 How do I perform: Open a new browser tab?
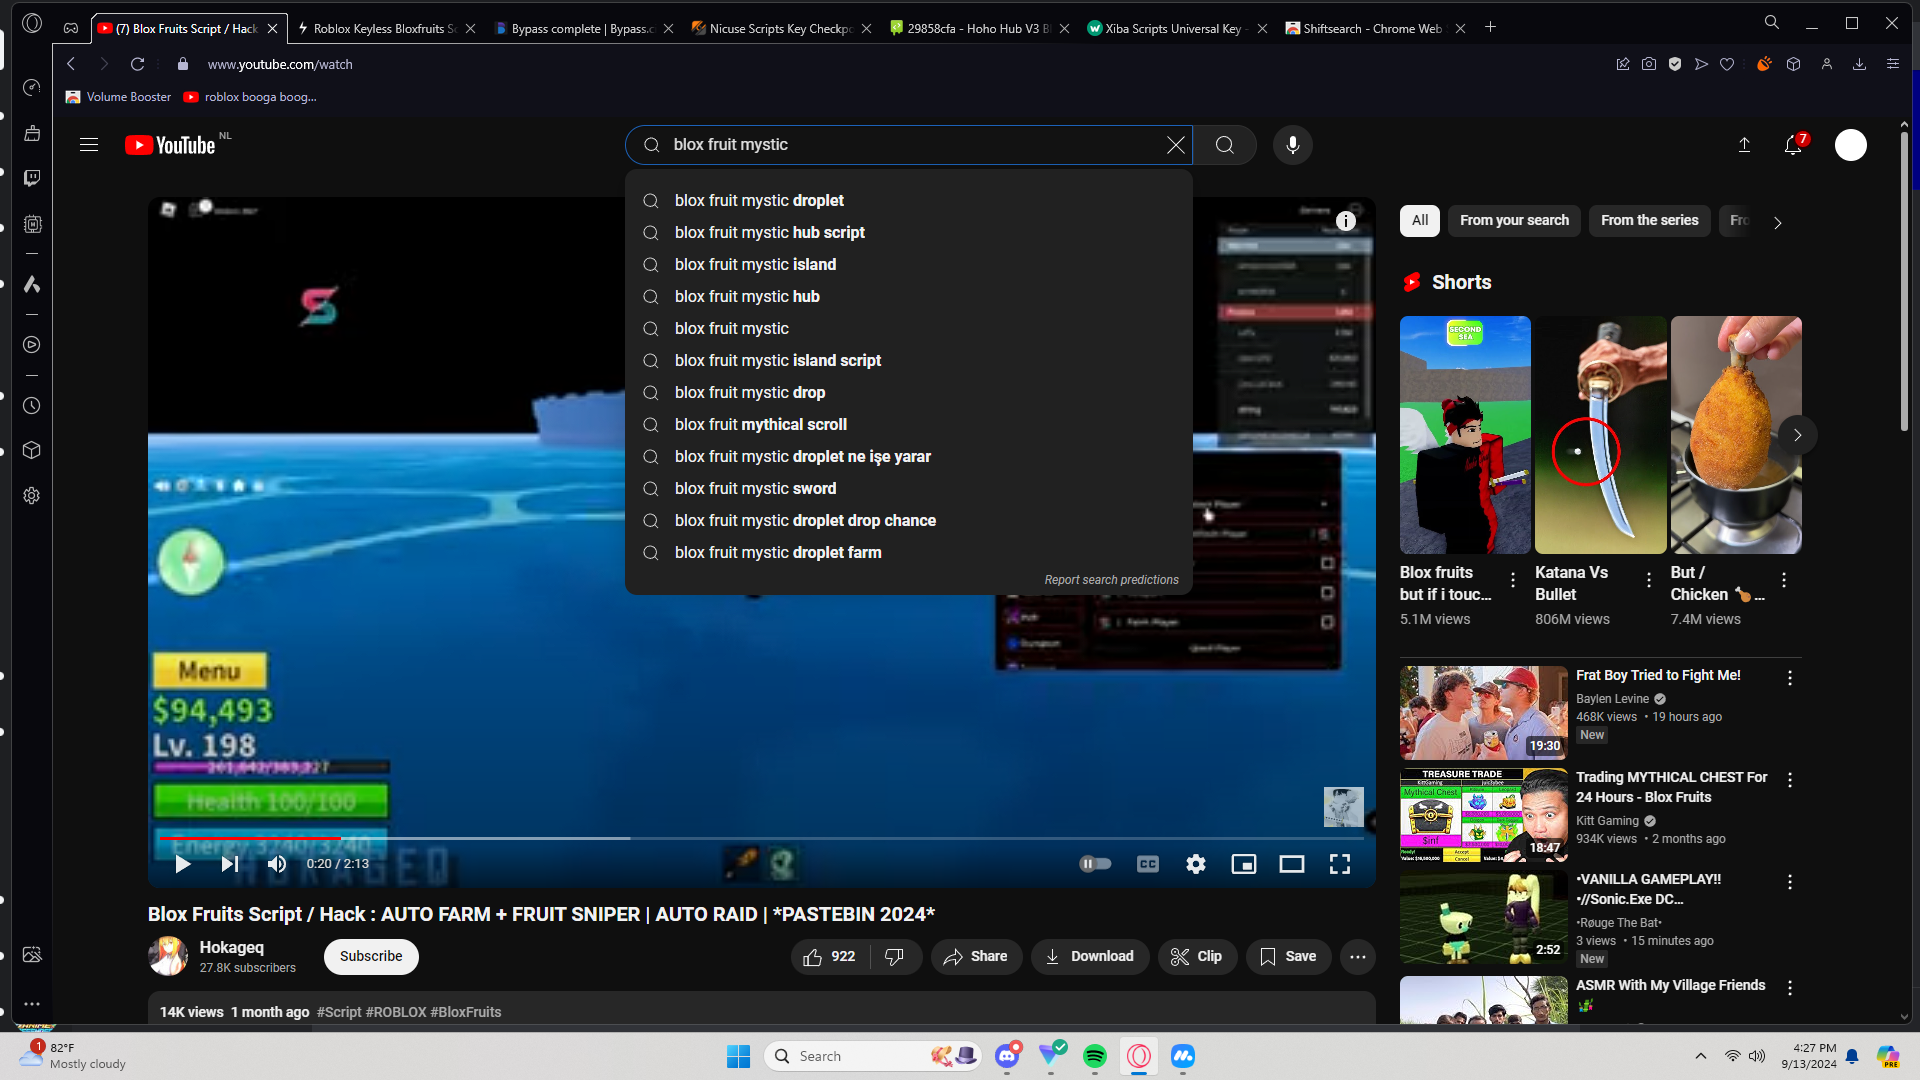click(1490, 27)
